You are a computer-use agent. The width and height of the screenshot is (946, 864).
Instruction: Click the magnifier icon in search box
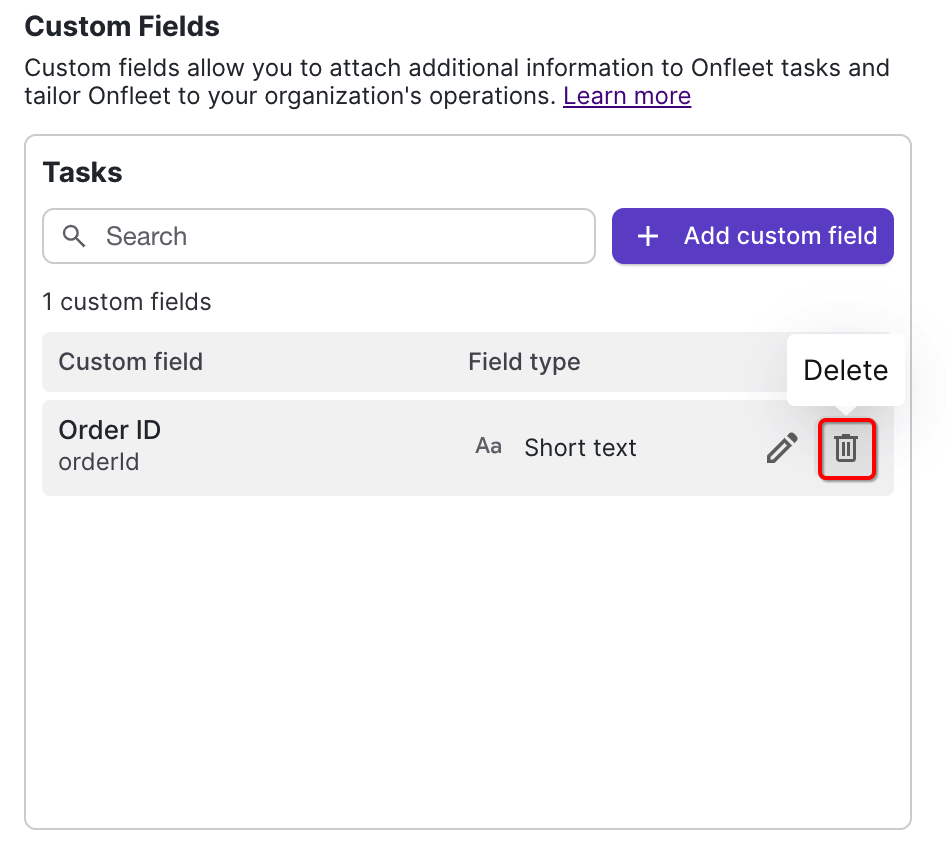(x=74, y=236)
